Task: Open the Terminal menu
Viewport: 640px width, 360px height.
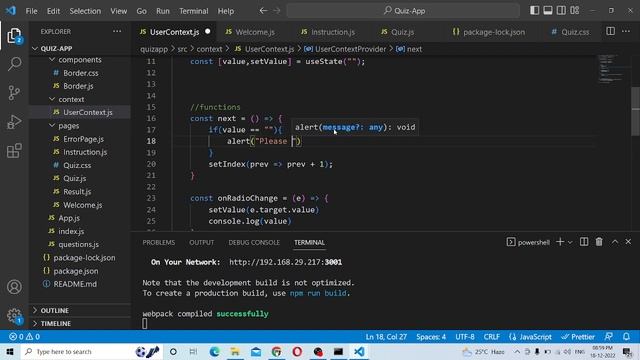Action: (x=193, y=11)
